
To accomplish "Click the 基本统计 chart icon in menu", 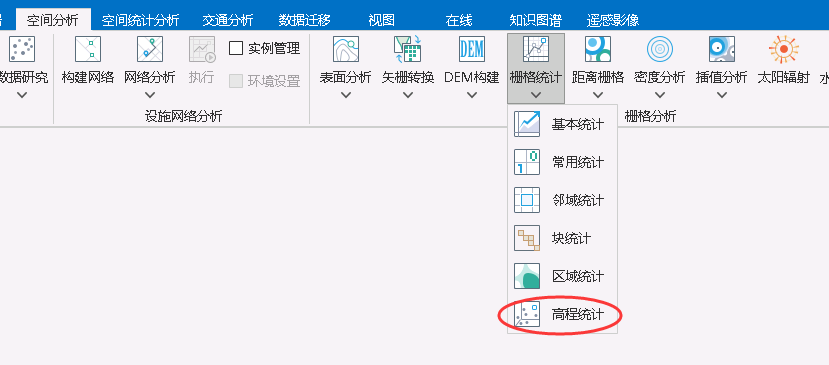I will click(x=527, y=124).
